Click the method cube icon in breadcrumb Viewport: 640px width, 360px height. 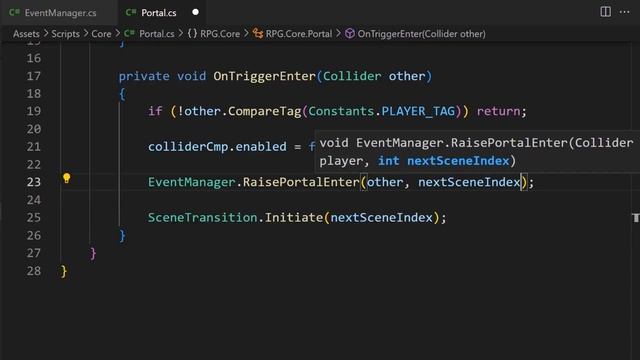(x=350, y=33)
